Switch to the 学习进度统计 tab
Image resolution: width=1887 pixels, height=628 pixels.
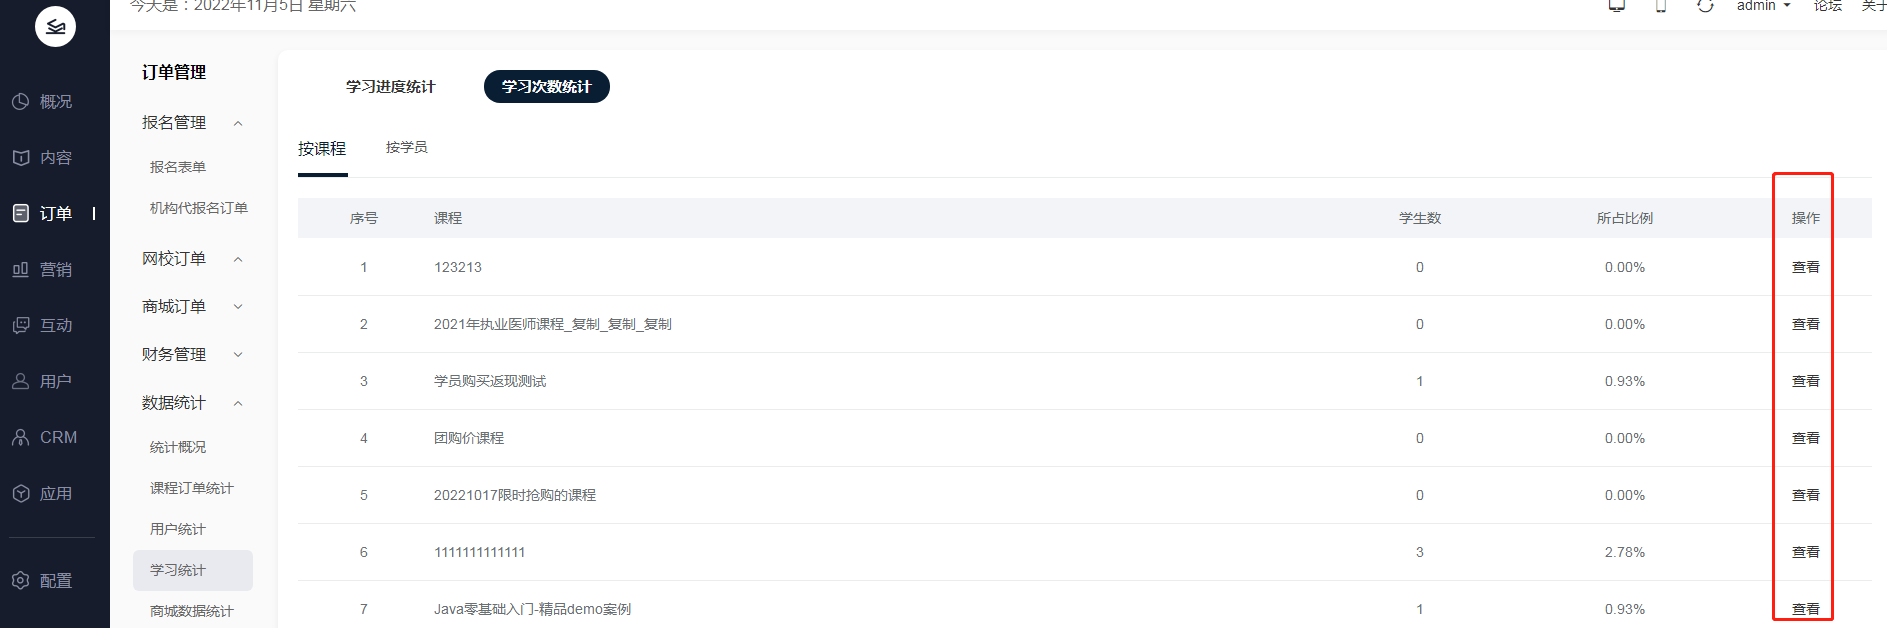point(390,87)
